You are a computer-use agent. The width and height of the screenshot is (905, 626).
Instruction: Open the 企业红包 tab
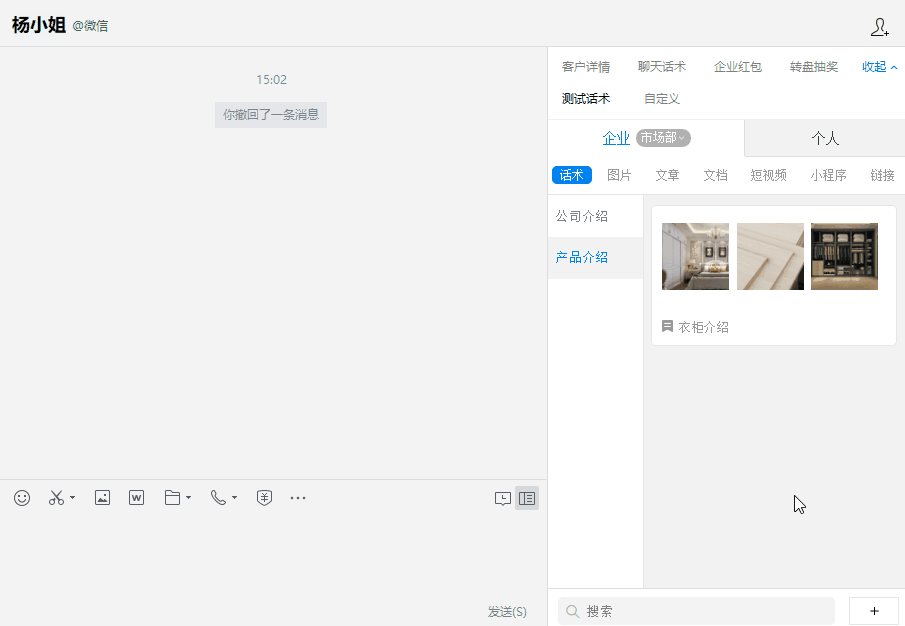point(738,67)
